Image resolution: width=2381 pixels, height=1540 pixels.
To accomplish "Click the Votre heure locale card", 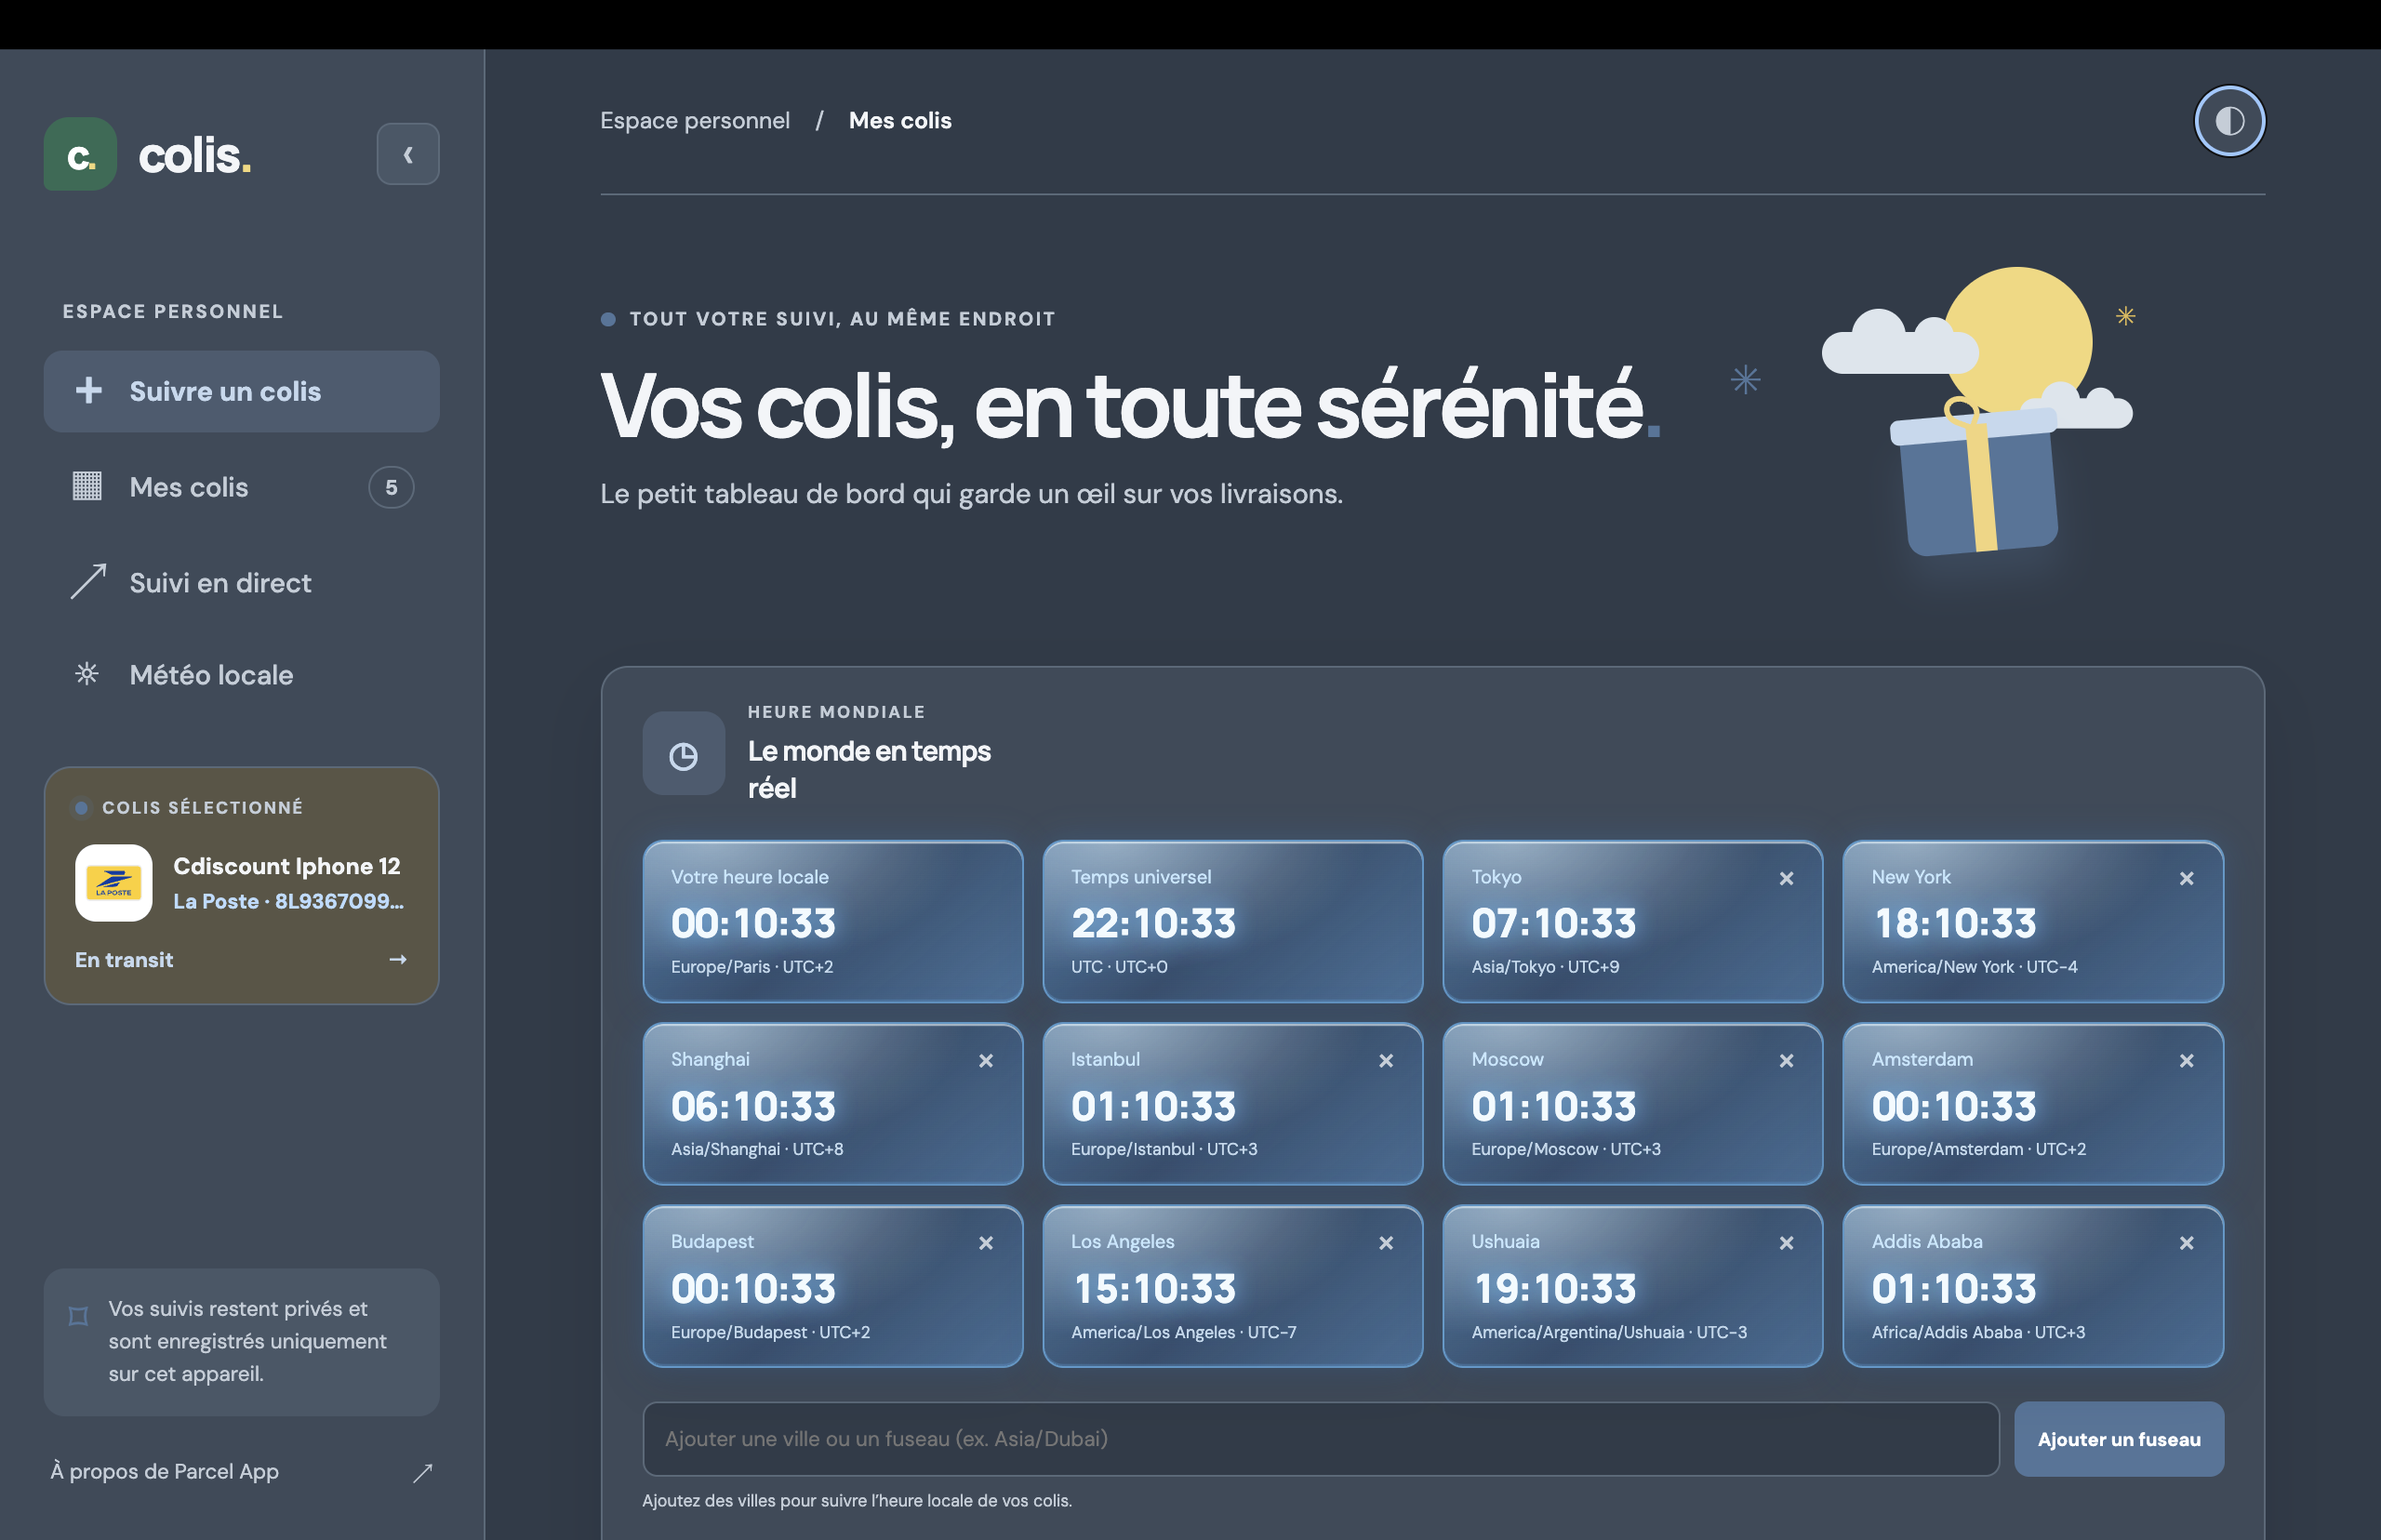I will [x=833, y=921].
